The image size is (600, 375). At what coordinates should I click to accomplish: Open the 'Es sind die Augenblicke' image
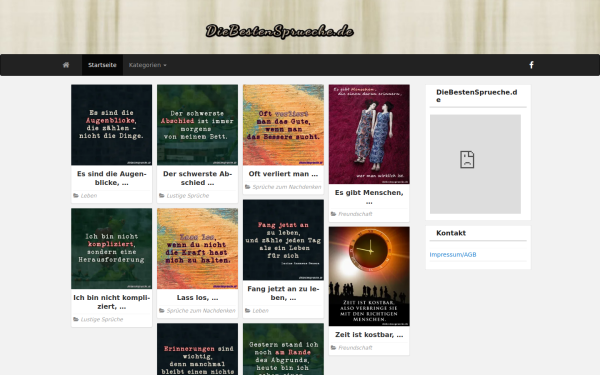[x=111, y=125]
